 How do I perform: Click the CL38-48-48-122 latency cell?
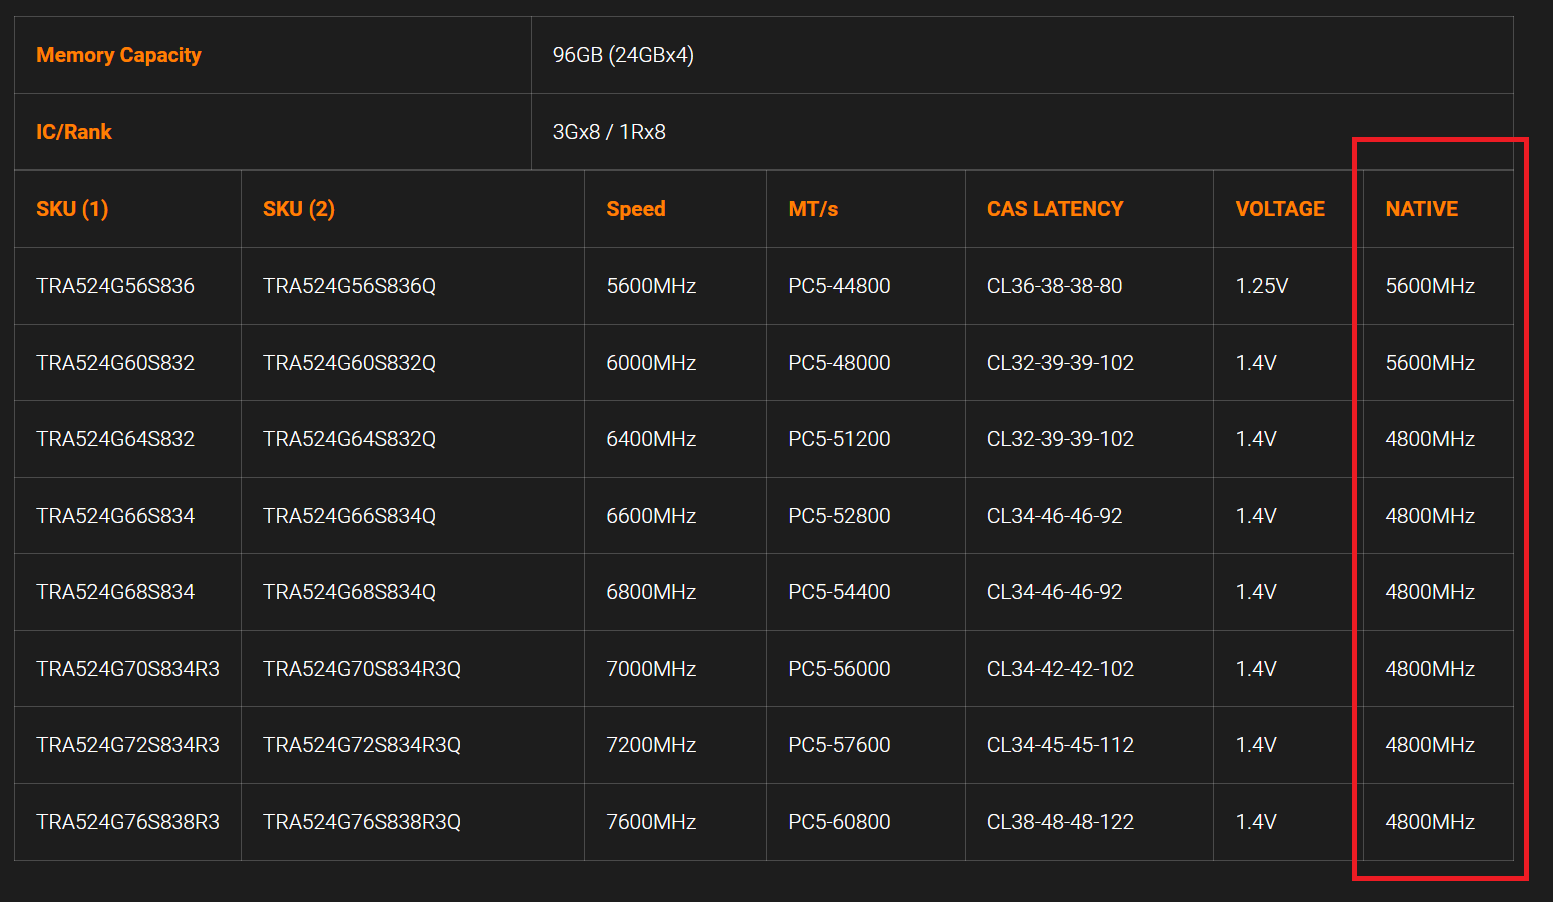[1060, 822]
